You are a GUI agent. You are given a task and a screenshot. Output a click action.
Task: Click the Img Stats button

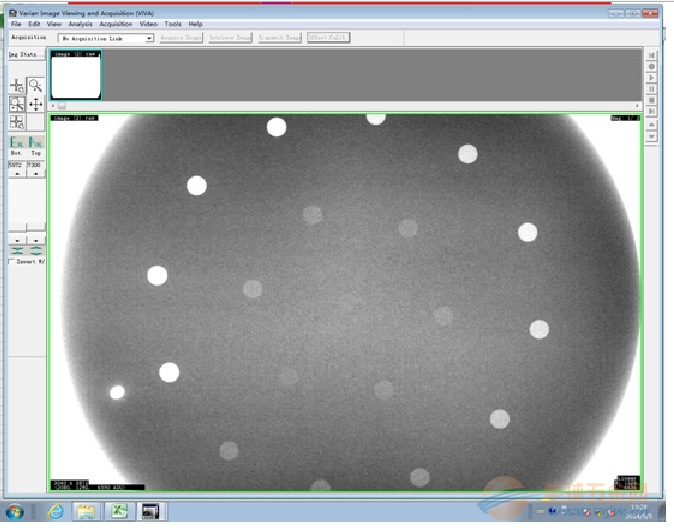tap(27, 55)
